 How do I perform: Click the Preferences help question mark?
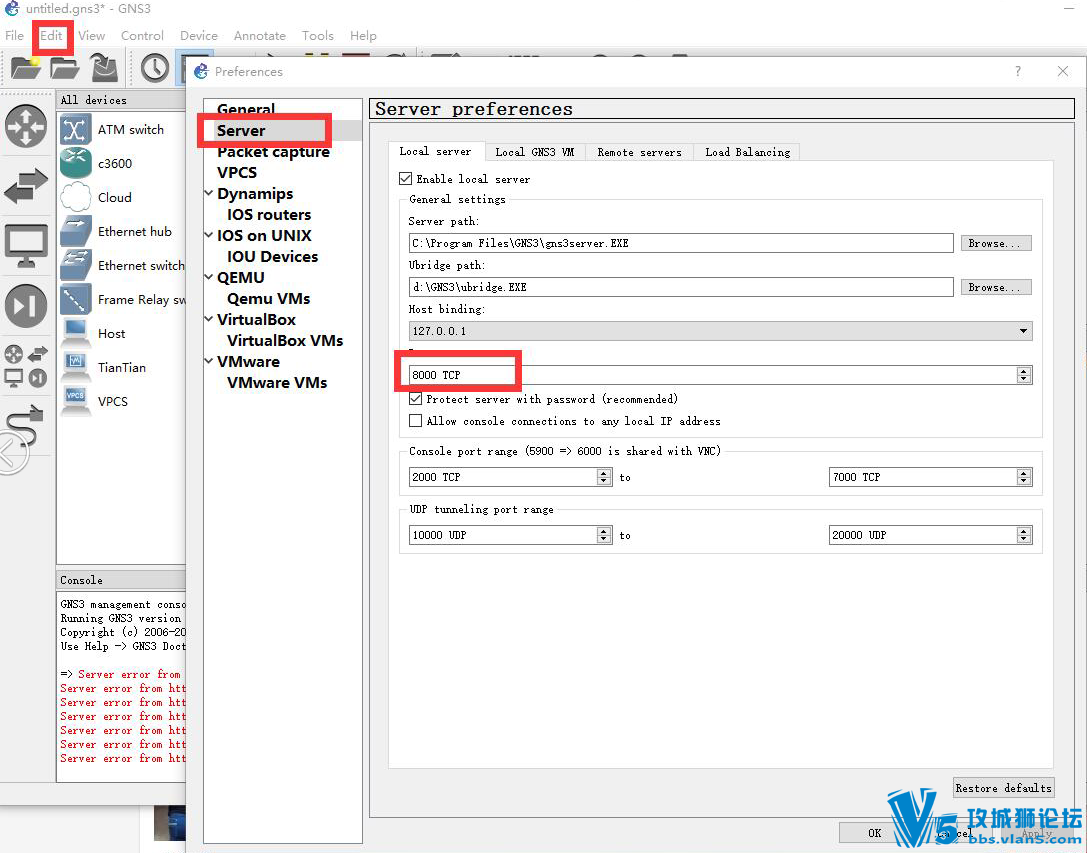click(x=1018, y=71)
